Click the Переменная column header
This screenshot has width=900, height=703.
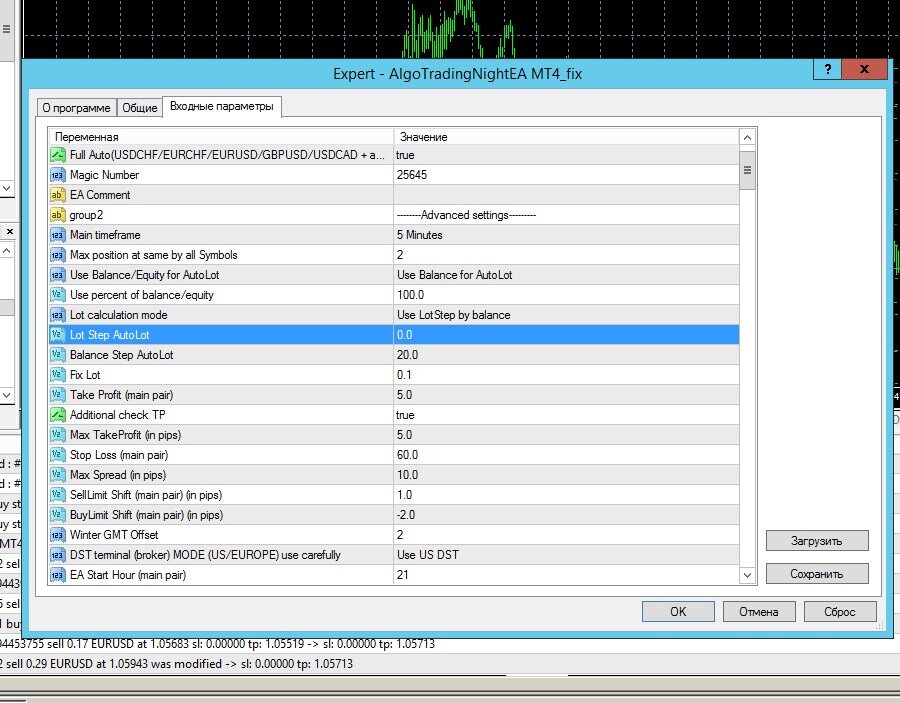tap(221, 137)
